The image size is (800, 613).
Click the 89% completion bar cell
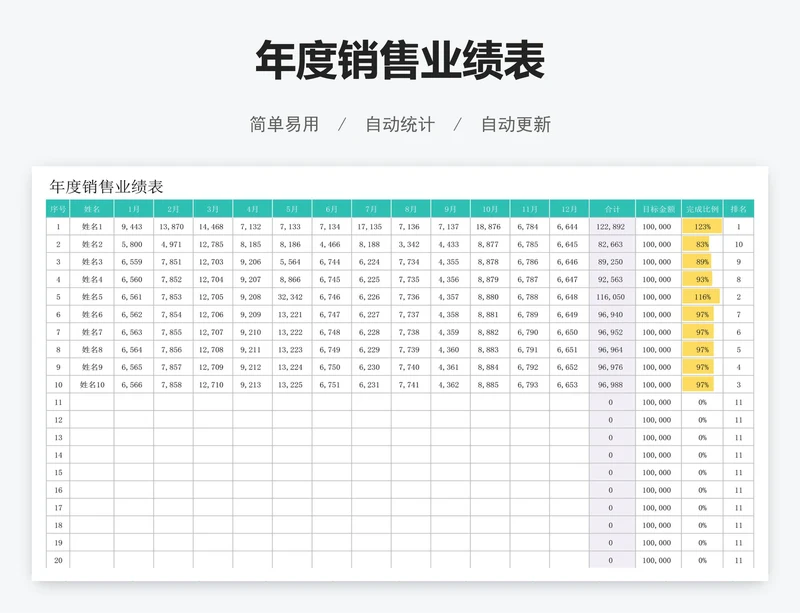pos(702,262)
